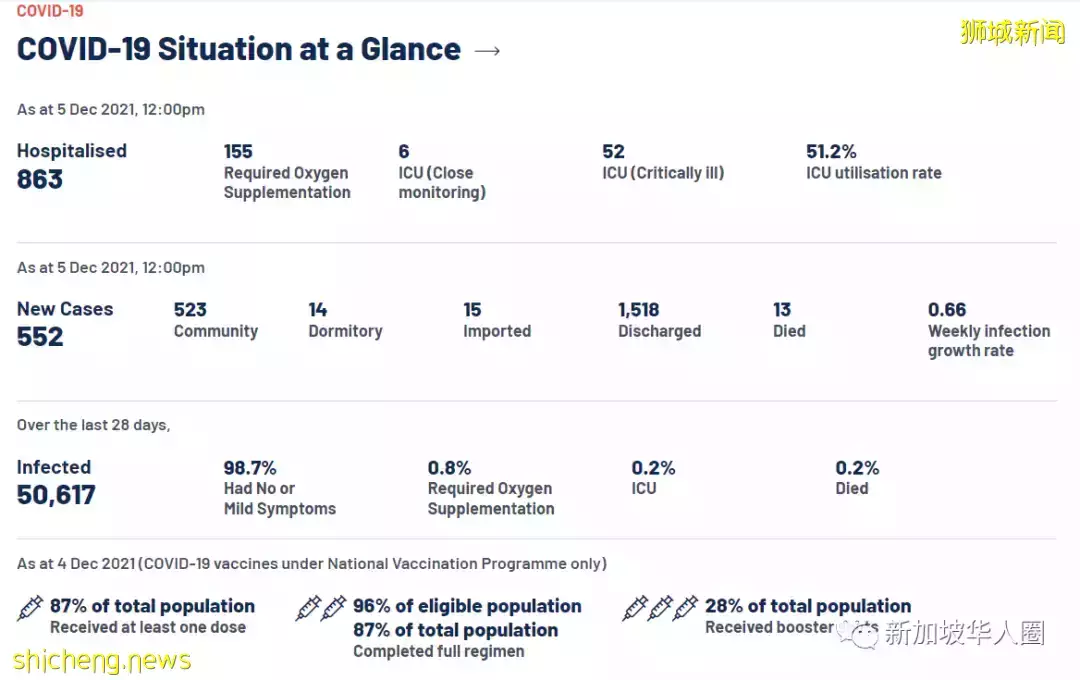
Task: Click the arrow beside Situation at a Glance
Action: click(x=487, y=50)
